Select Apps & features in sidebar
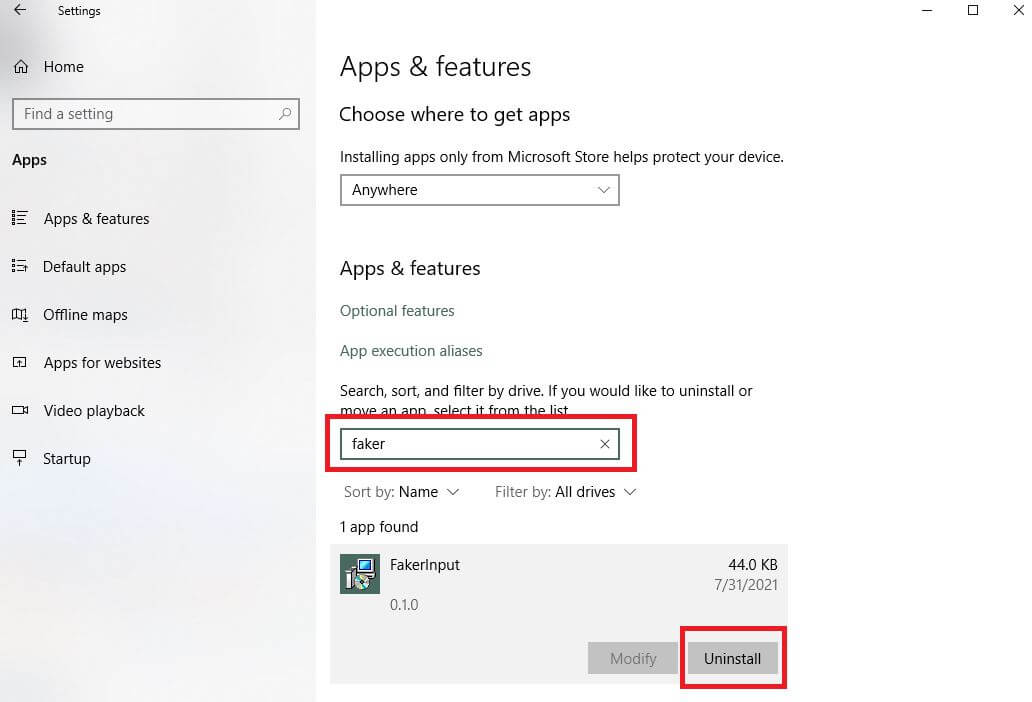The image size is (1032, 702). (x=96, y=218)
